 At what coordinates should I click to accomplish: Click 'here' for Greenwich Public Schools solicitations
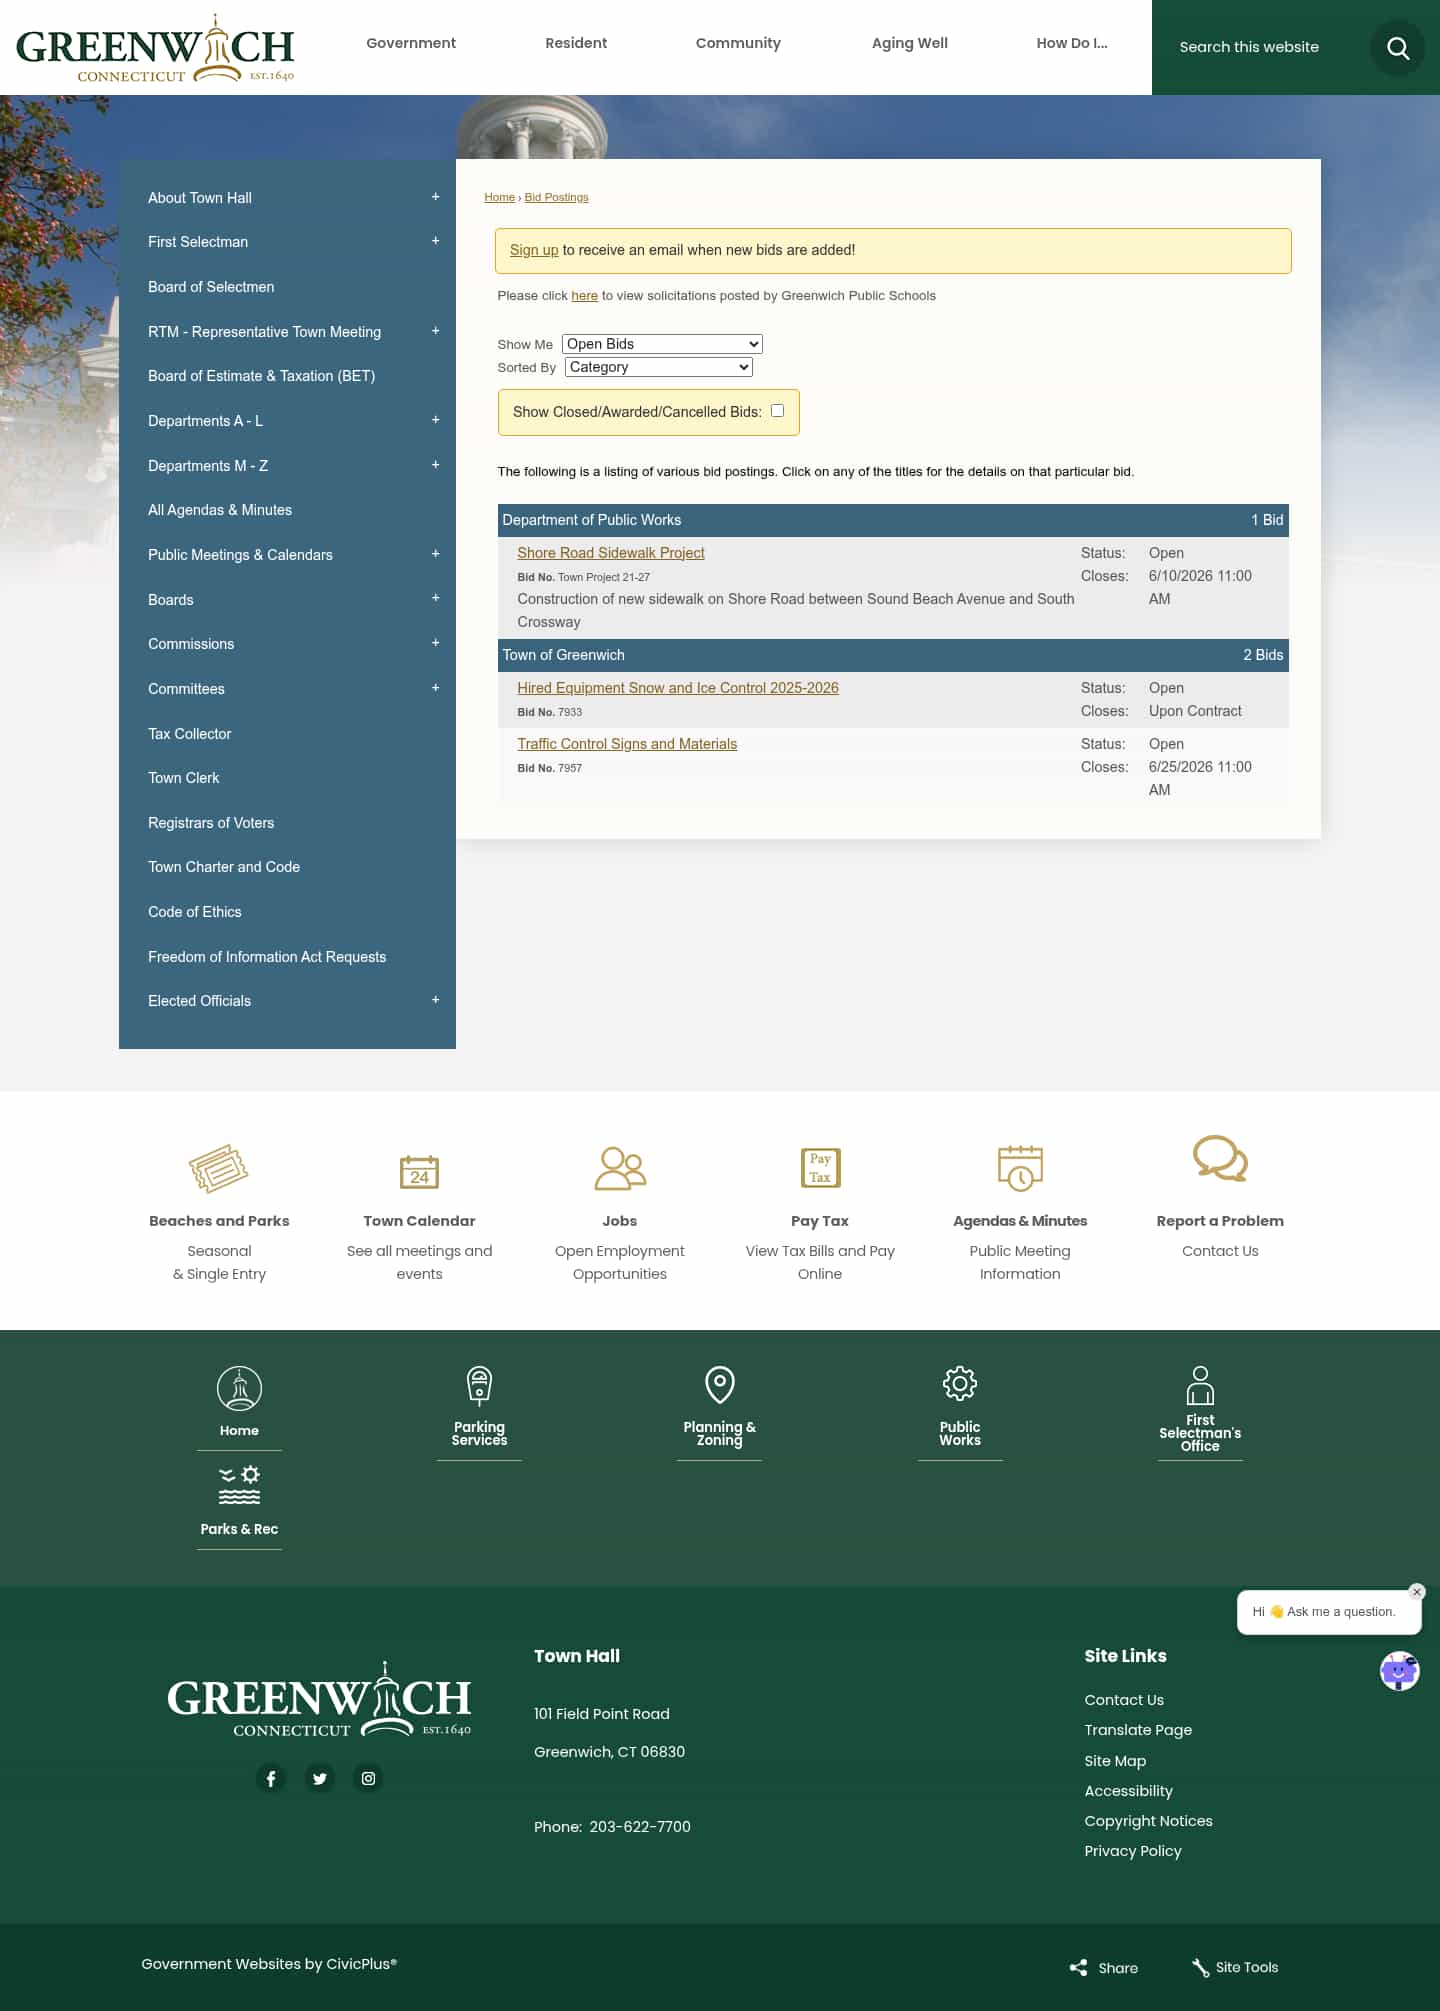pos(585,296)
